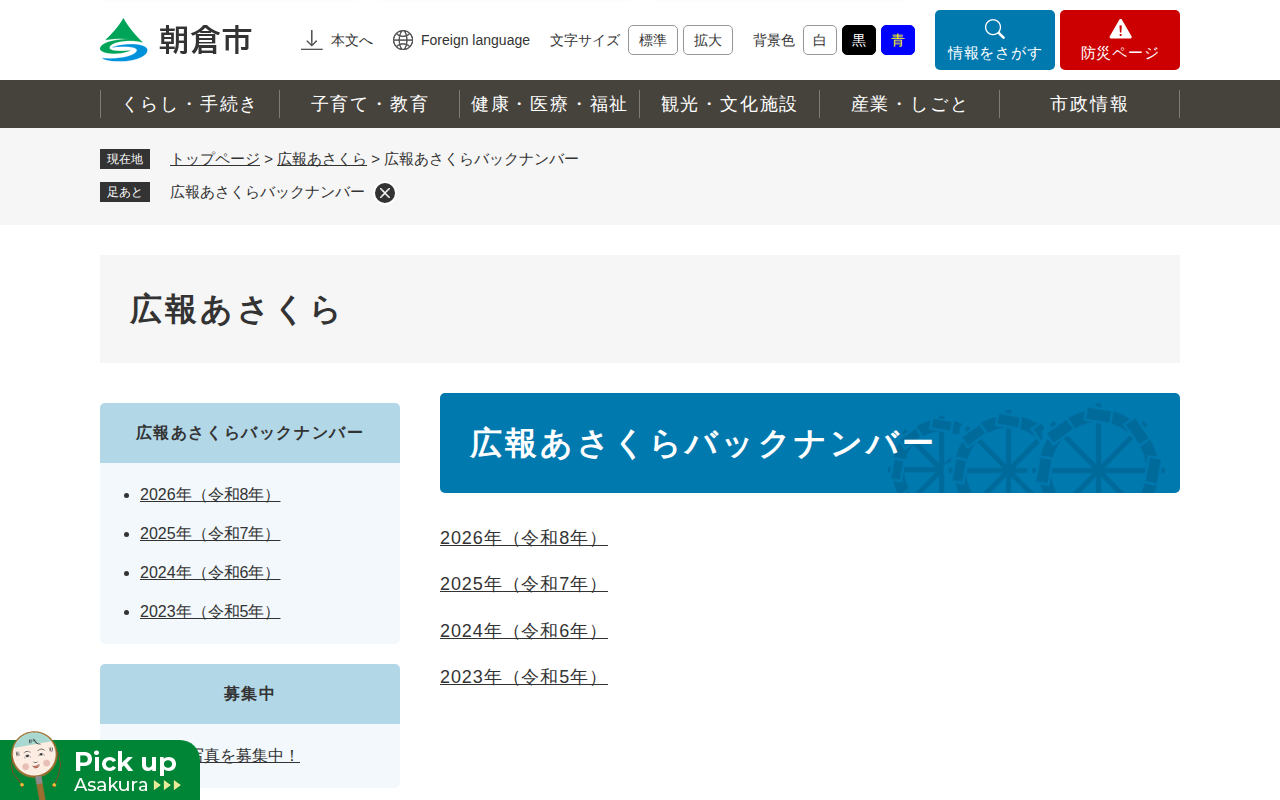Viewport: 1280px width, 800px height.
Task: Open 2024年（令和6年） in the sidebar list
Action: [x=210, y=572]
